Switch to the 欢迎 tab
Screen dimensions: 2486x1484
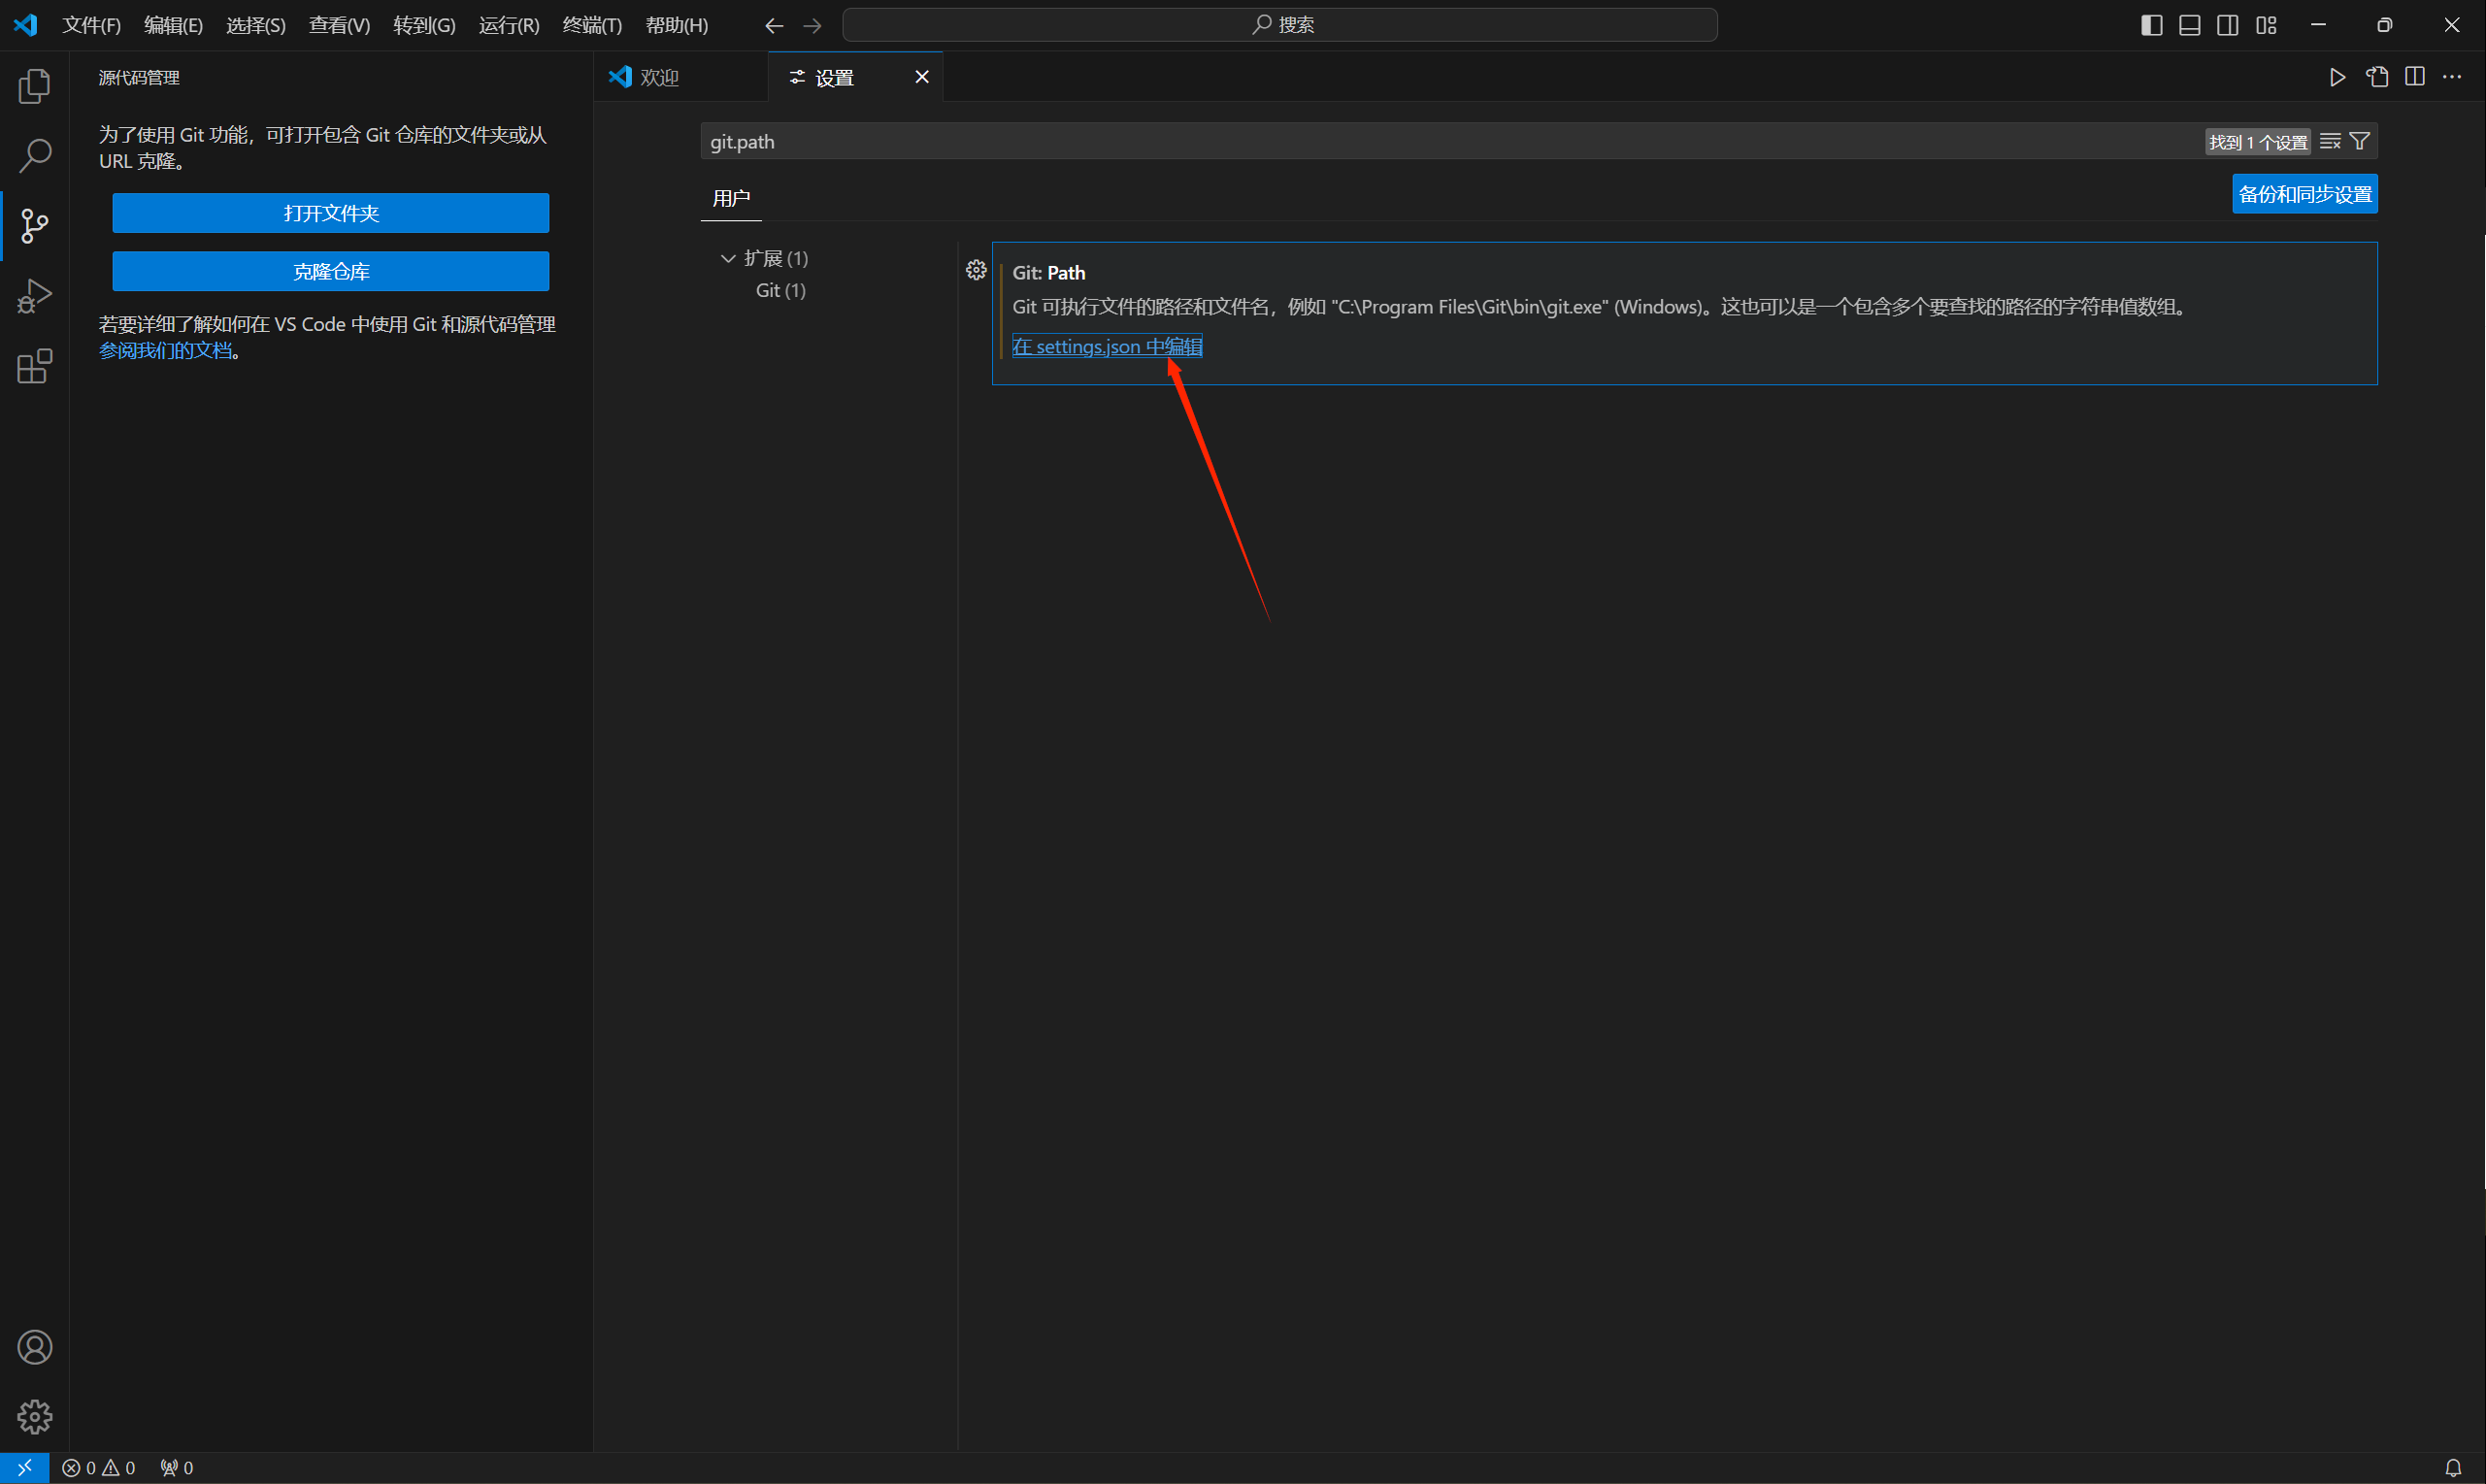click(681, 77)
